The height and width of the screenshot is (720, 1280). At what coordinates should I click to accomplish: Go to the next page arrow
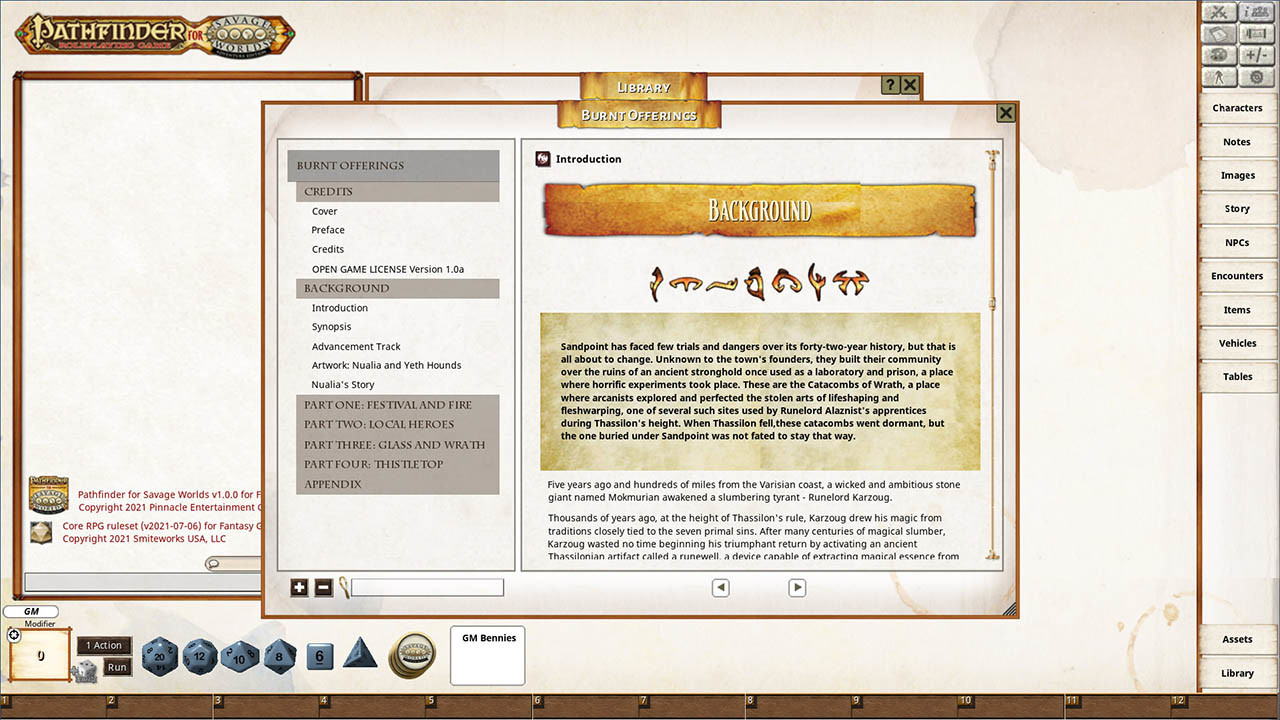click(x=797, y=588)
